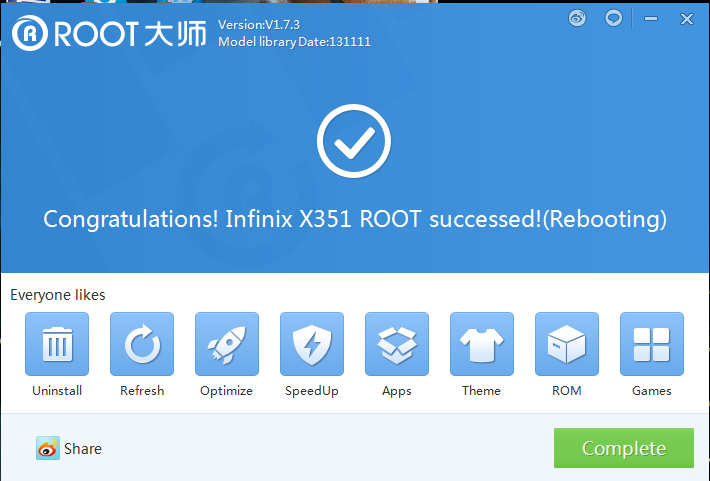Click the SpeedUp label
This screenshot has width=710, height=481.
tap(312, 391)
